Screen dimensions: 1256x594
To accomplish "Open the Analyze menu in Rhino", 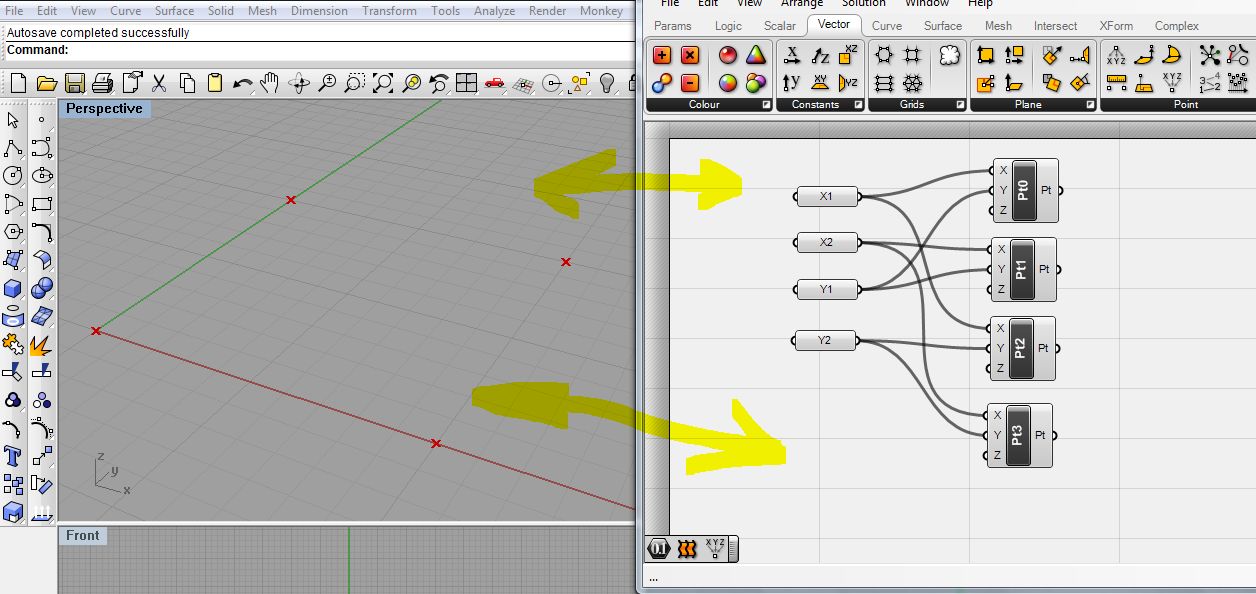I will 494,11.
